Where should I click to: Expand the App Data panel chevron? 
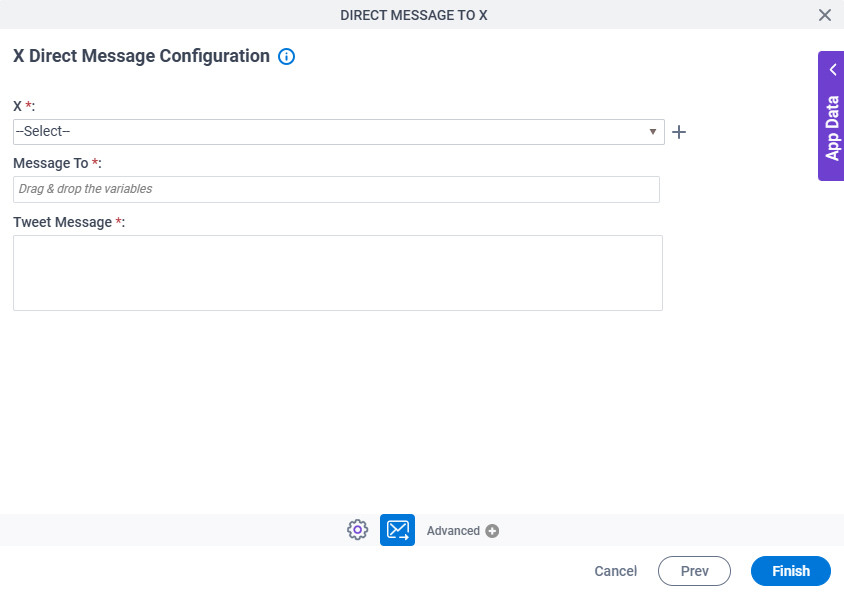[833, 70]
